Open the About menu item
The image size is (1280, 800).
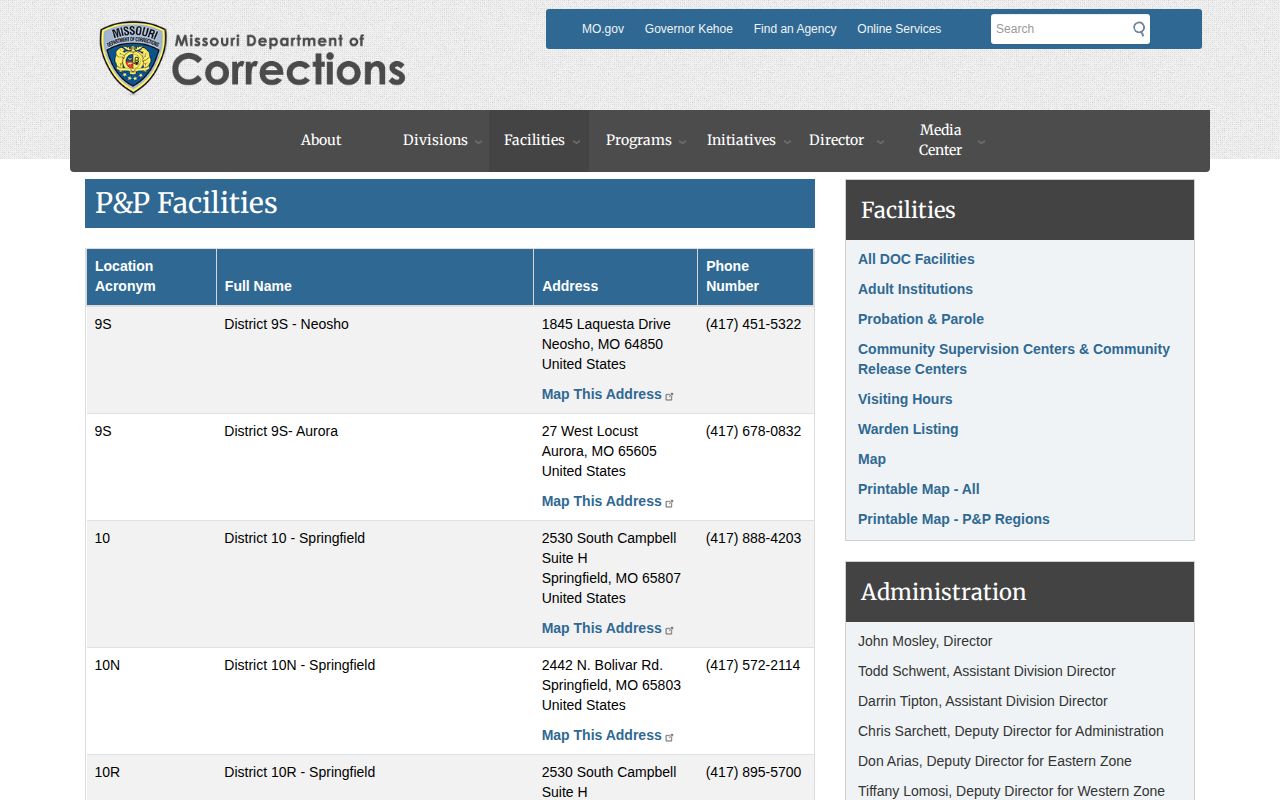coord(321,140)
